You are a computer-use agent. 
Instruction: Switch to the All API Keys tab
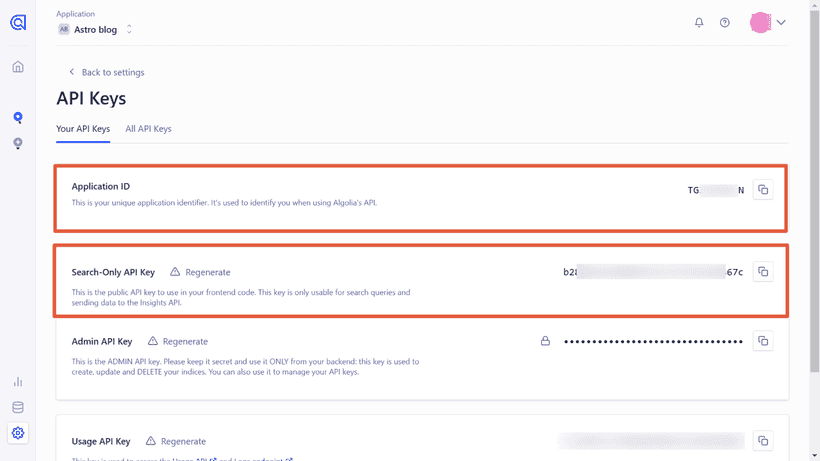[148, 129]
